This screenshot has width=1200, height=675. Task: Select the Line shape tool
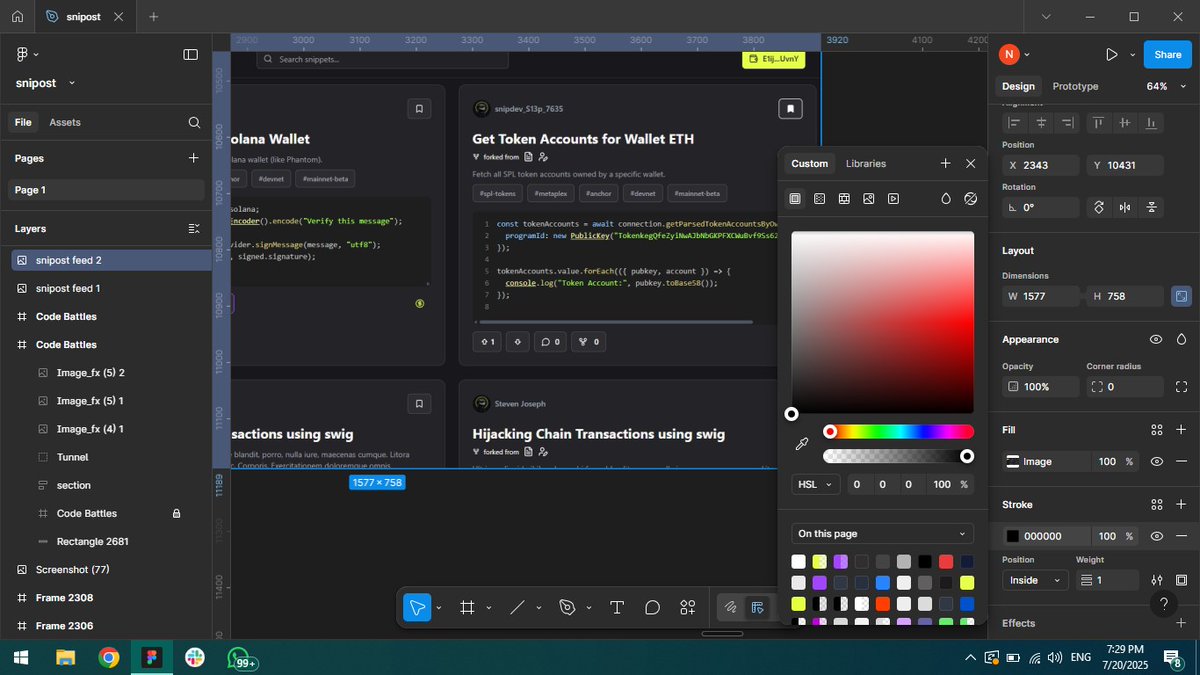[x=517, y=607]
